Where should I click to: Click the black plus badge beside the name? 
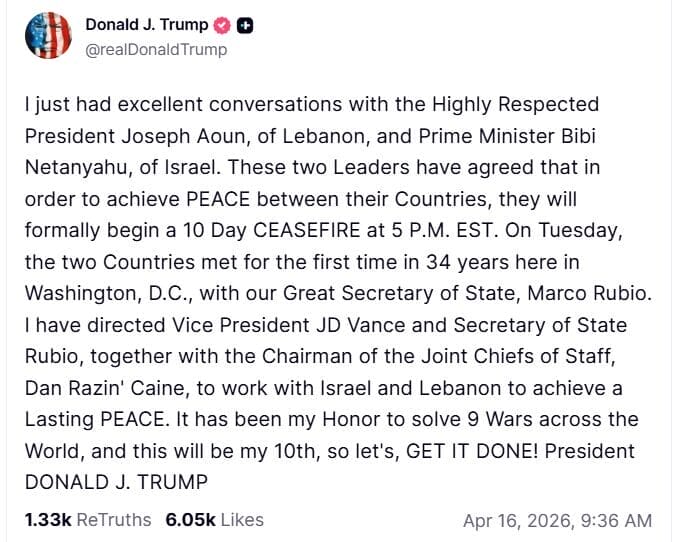(x=244, y=25)
